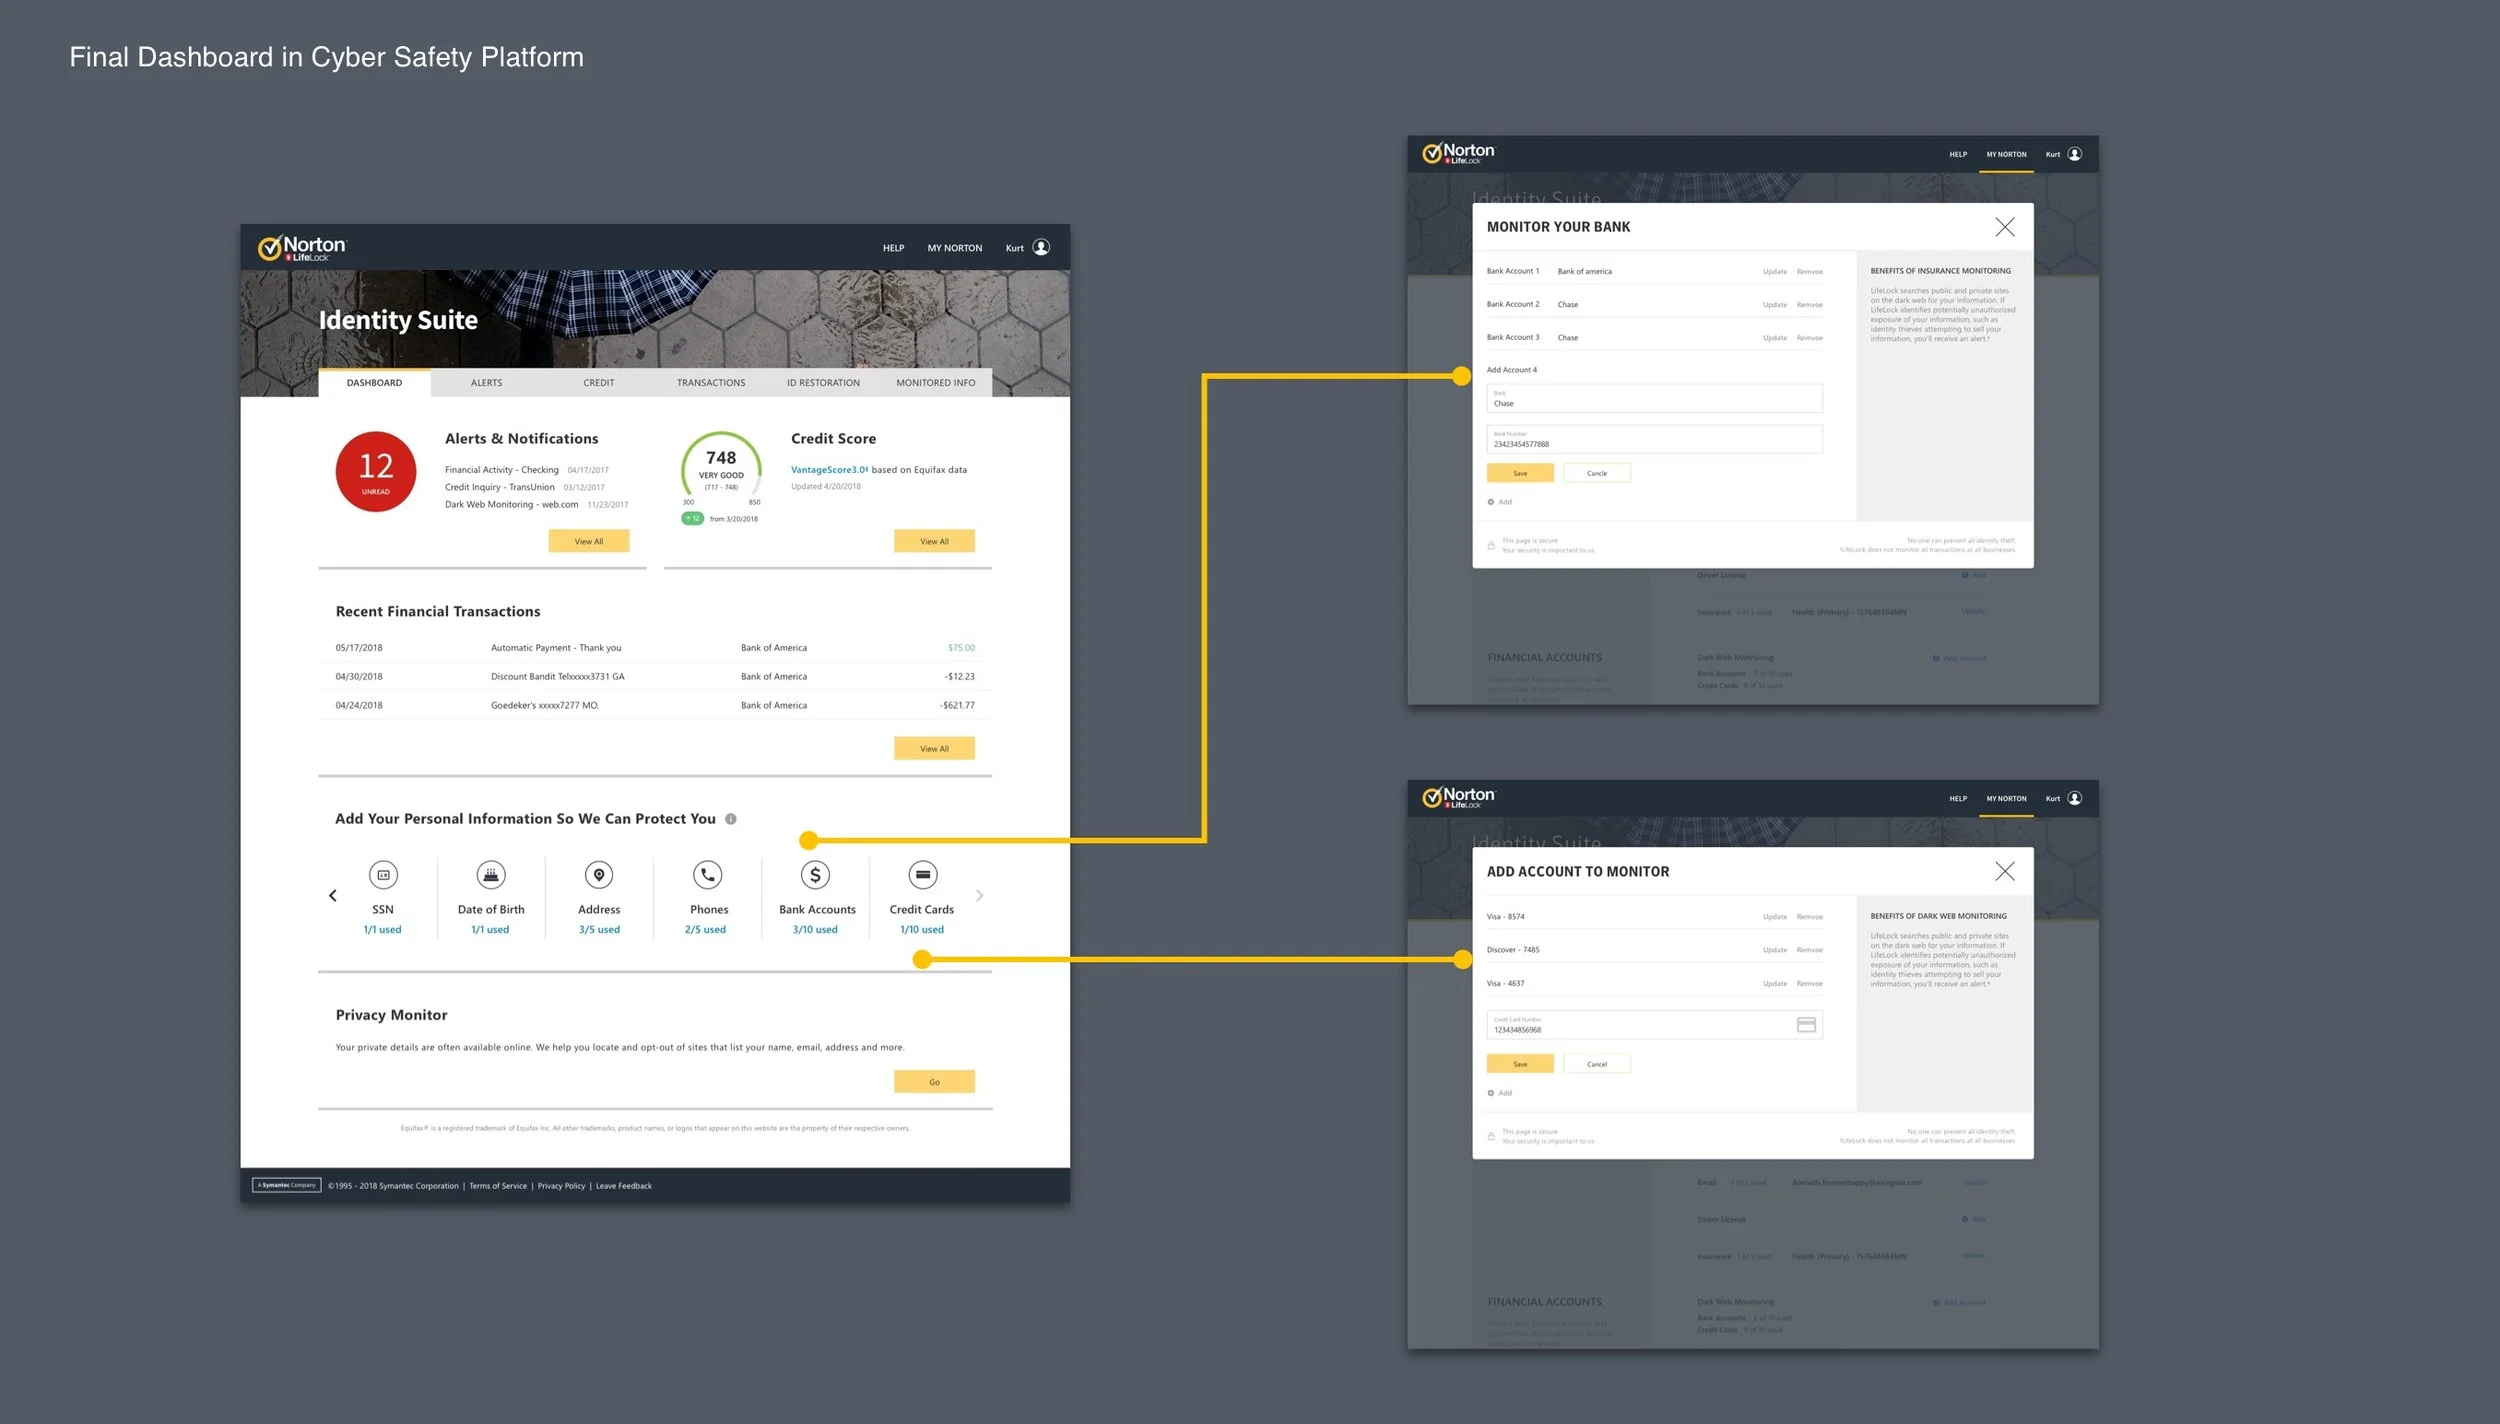Click Update for Bank Account 1
The height and width of the screenshot is (1424, 2500).
pos(1775,272)
